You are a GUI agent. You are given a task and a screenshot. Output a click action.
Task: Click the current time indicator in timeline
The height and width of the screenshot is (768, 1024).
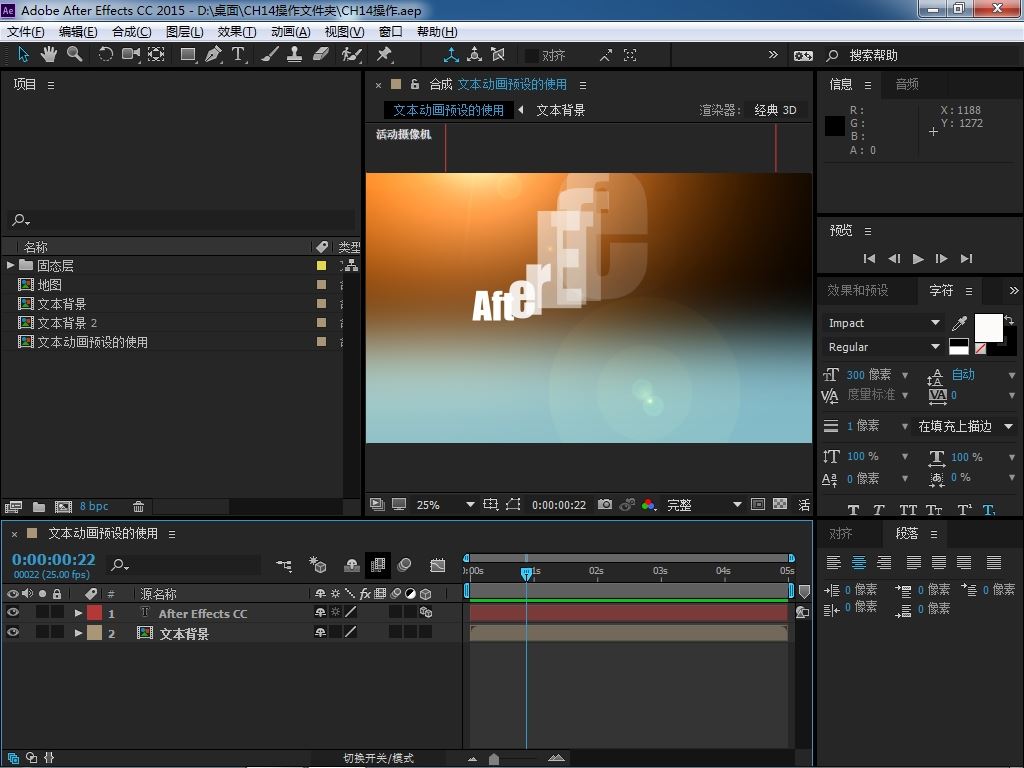pos(526,573)
